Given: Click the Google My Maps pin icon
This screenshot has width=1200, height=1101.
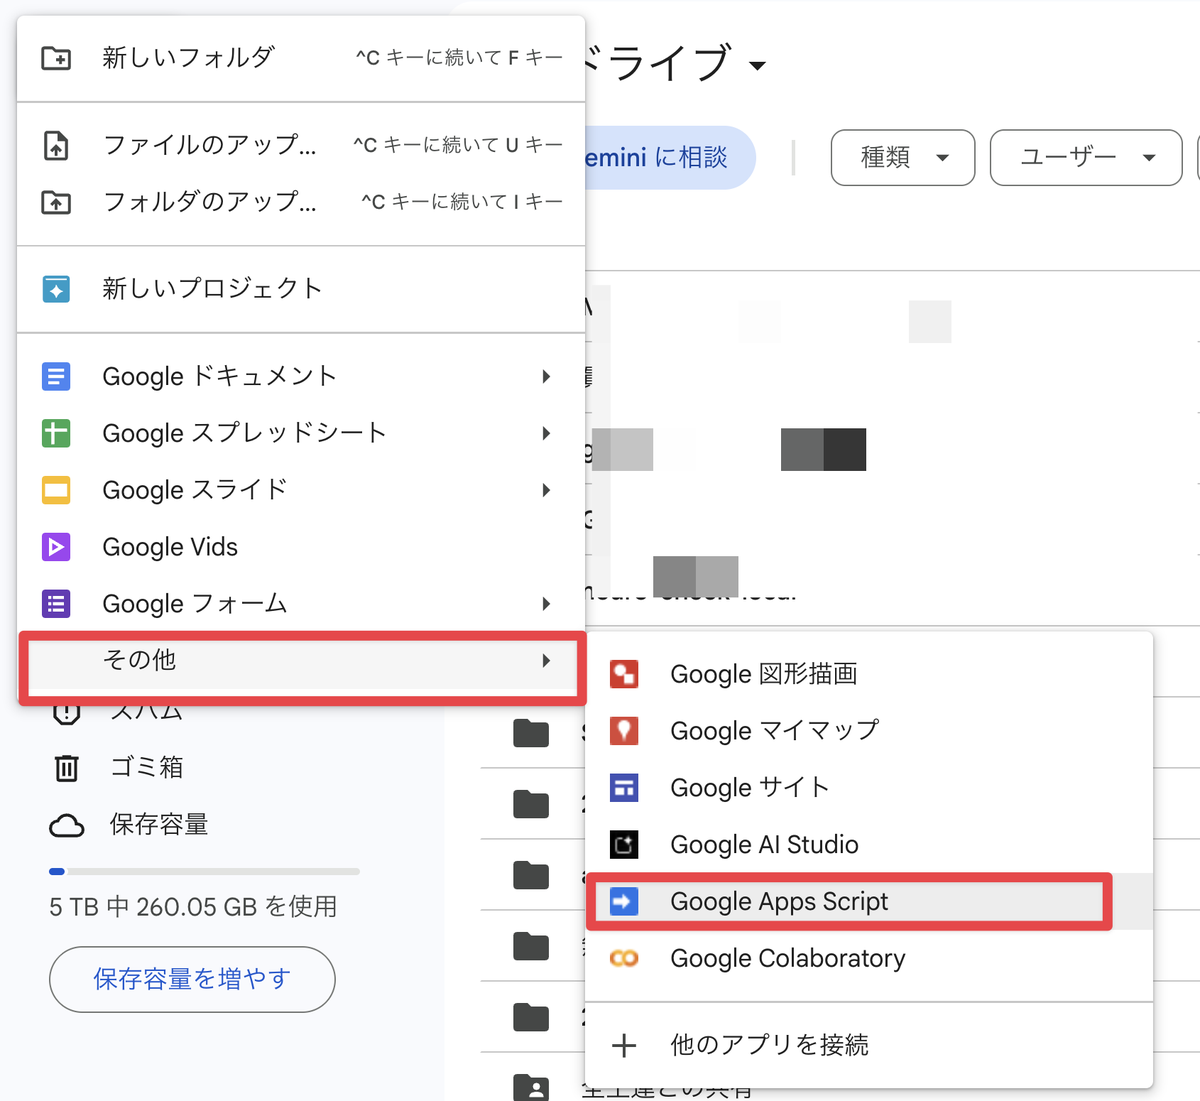Looking at the screenshot, I should pos(624,731).
